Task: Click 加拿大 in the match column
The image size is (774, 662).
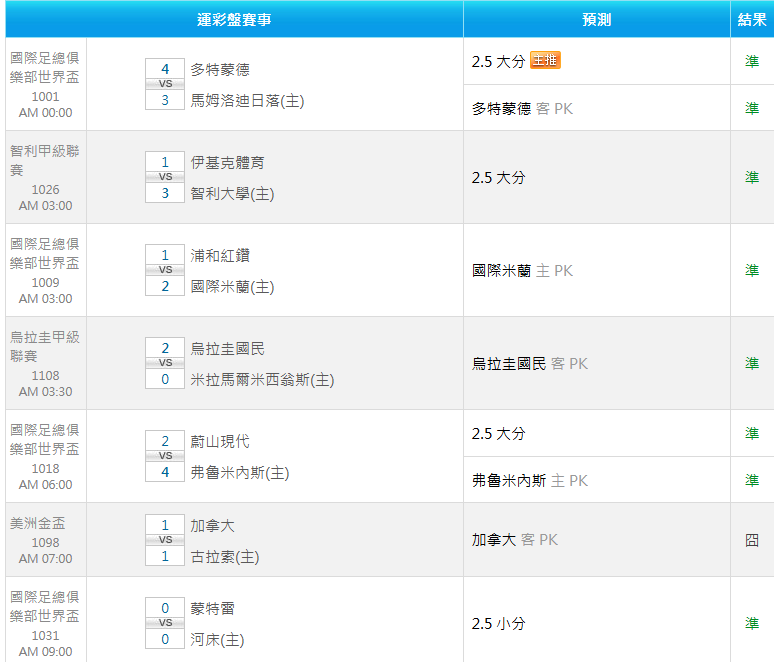Action: click(x=213, y=526)
